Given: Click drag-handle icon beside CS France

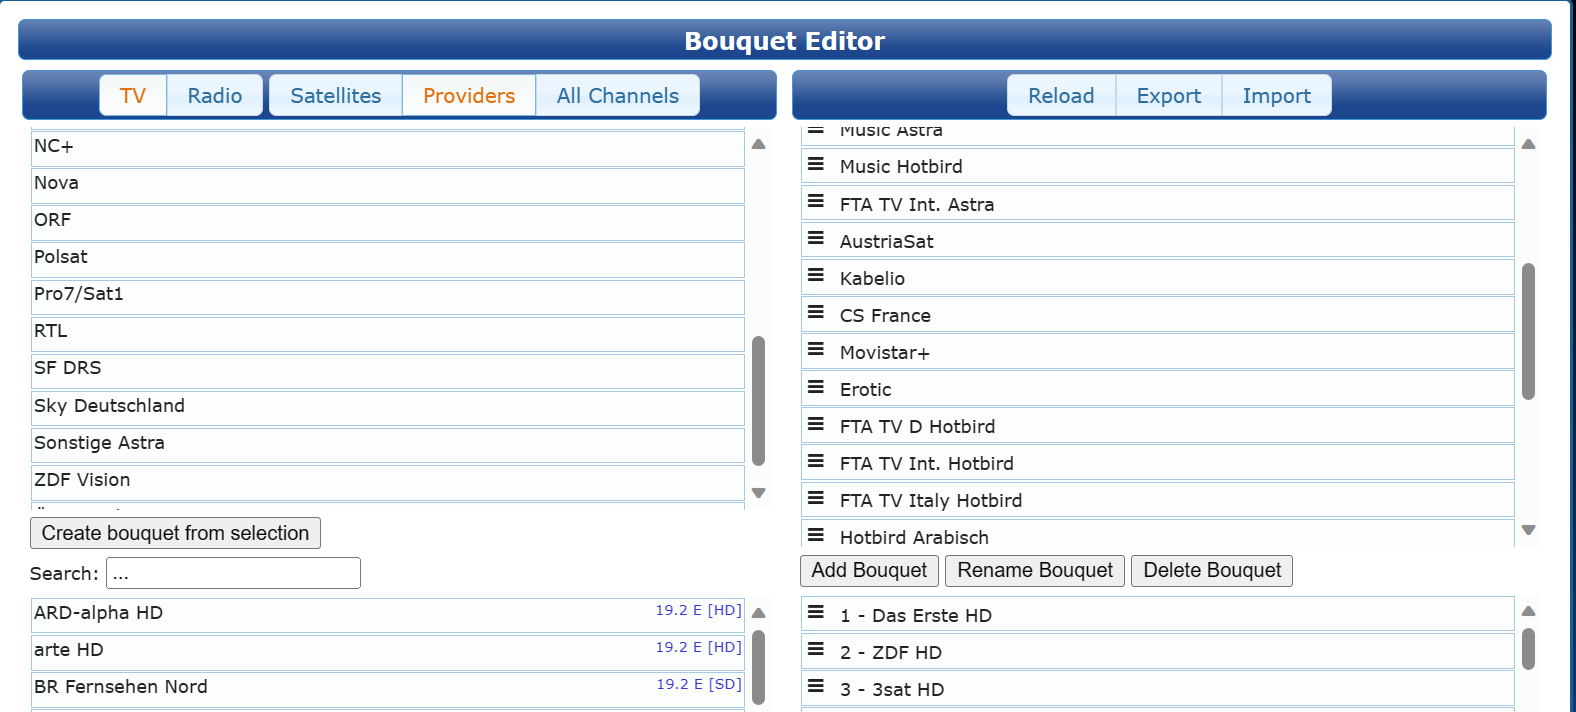Looking at the screenshot, I should coord(816,312).
